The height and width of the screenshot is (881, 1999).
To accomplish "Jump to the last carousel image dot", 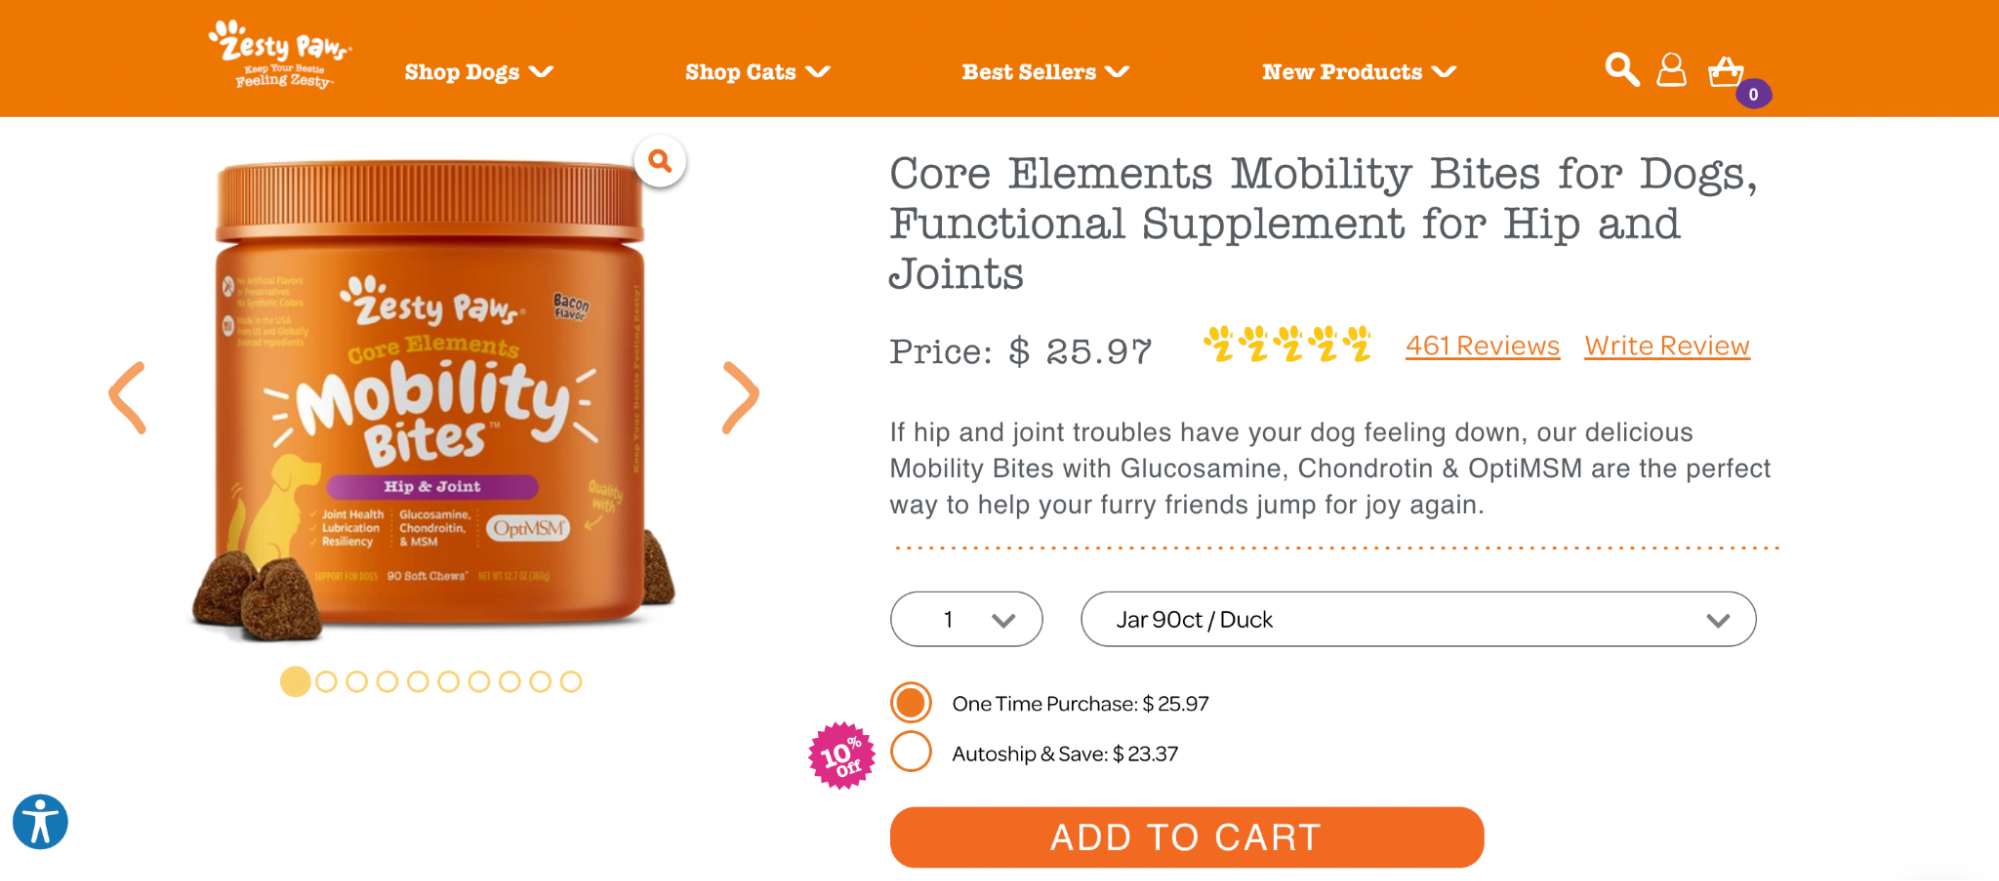I will tap(571, 682).
